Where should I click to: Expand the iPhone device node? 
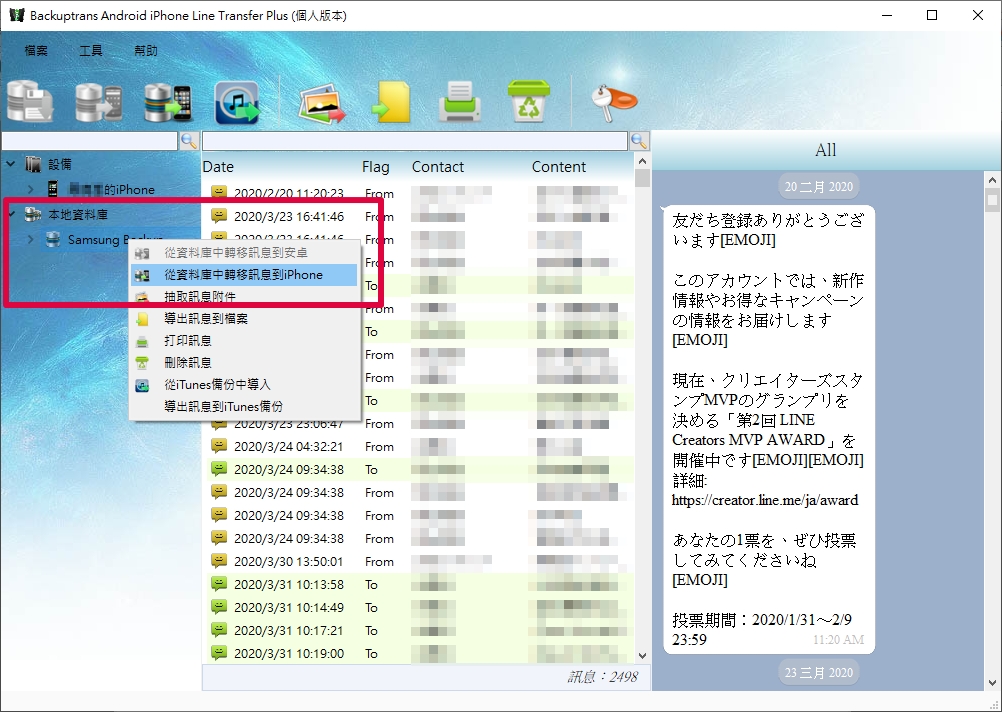pos(31,189)
